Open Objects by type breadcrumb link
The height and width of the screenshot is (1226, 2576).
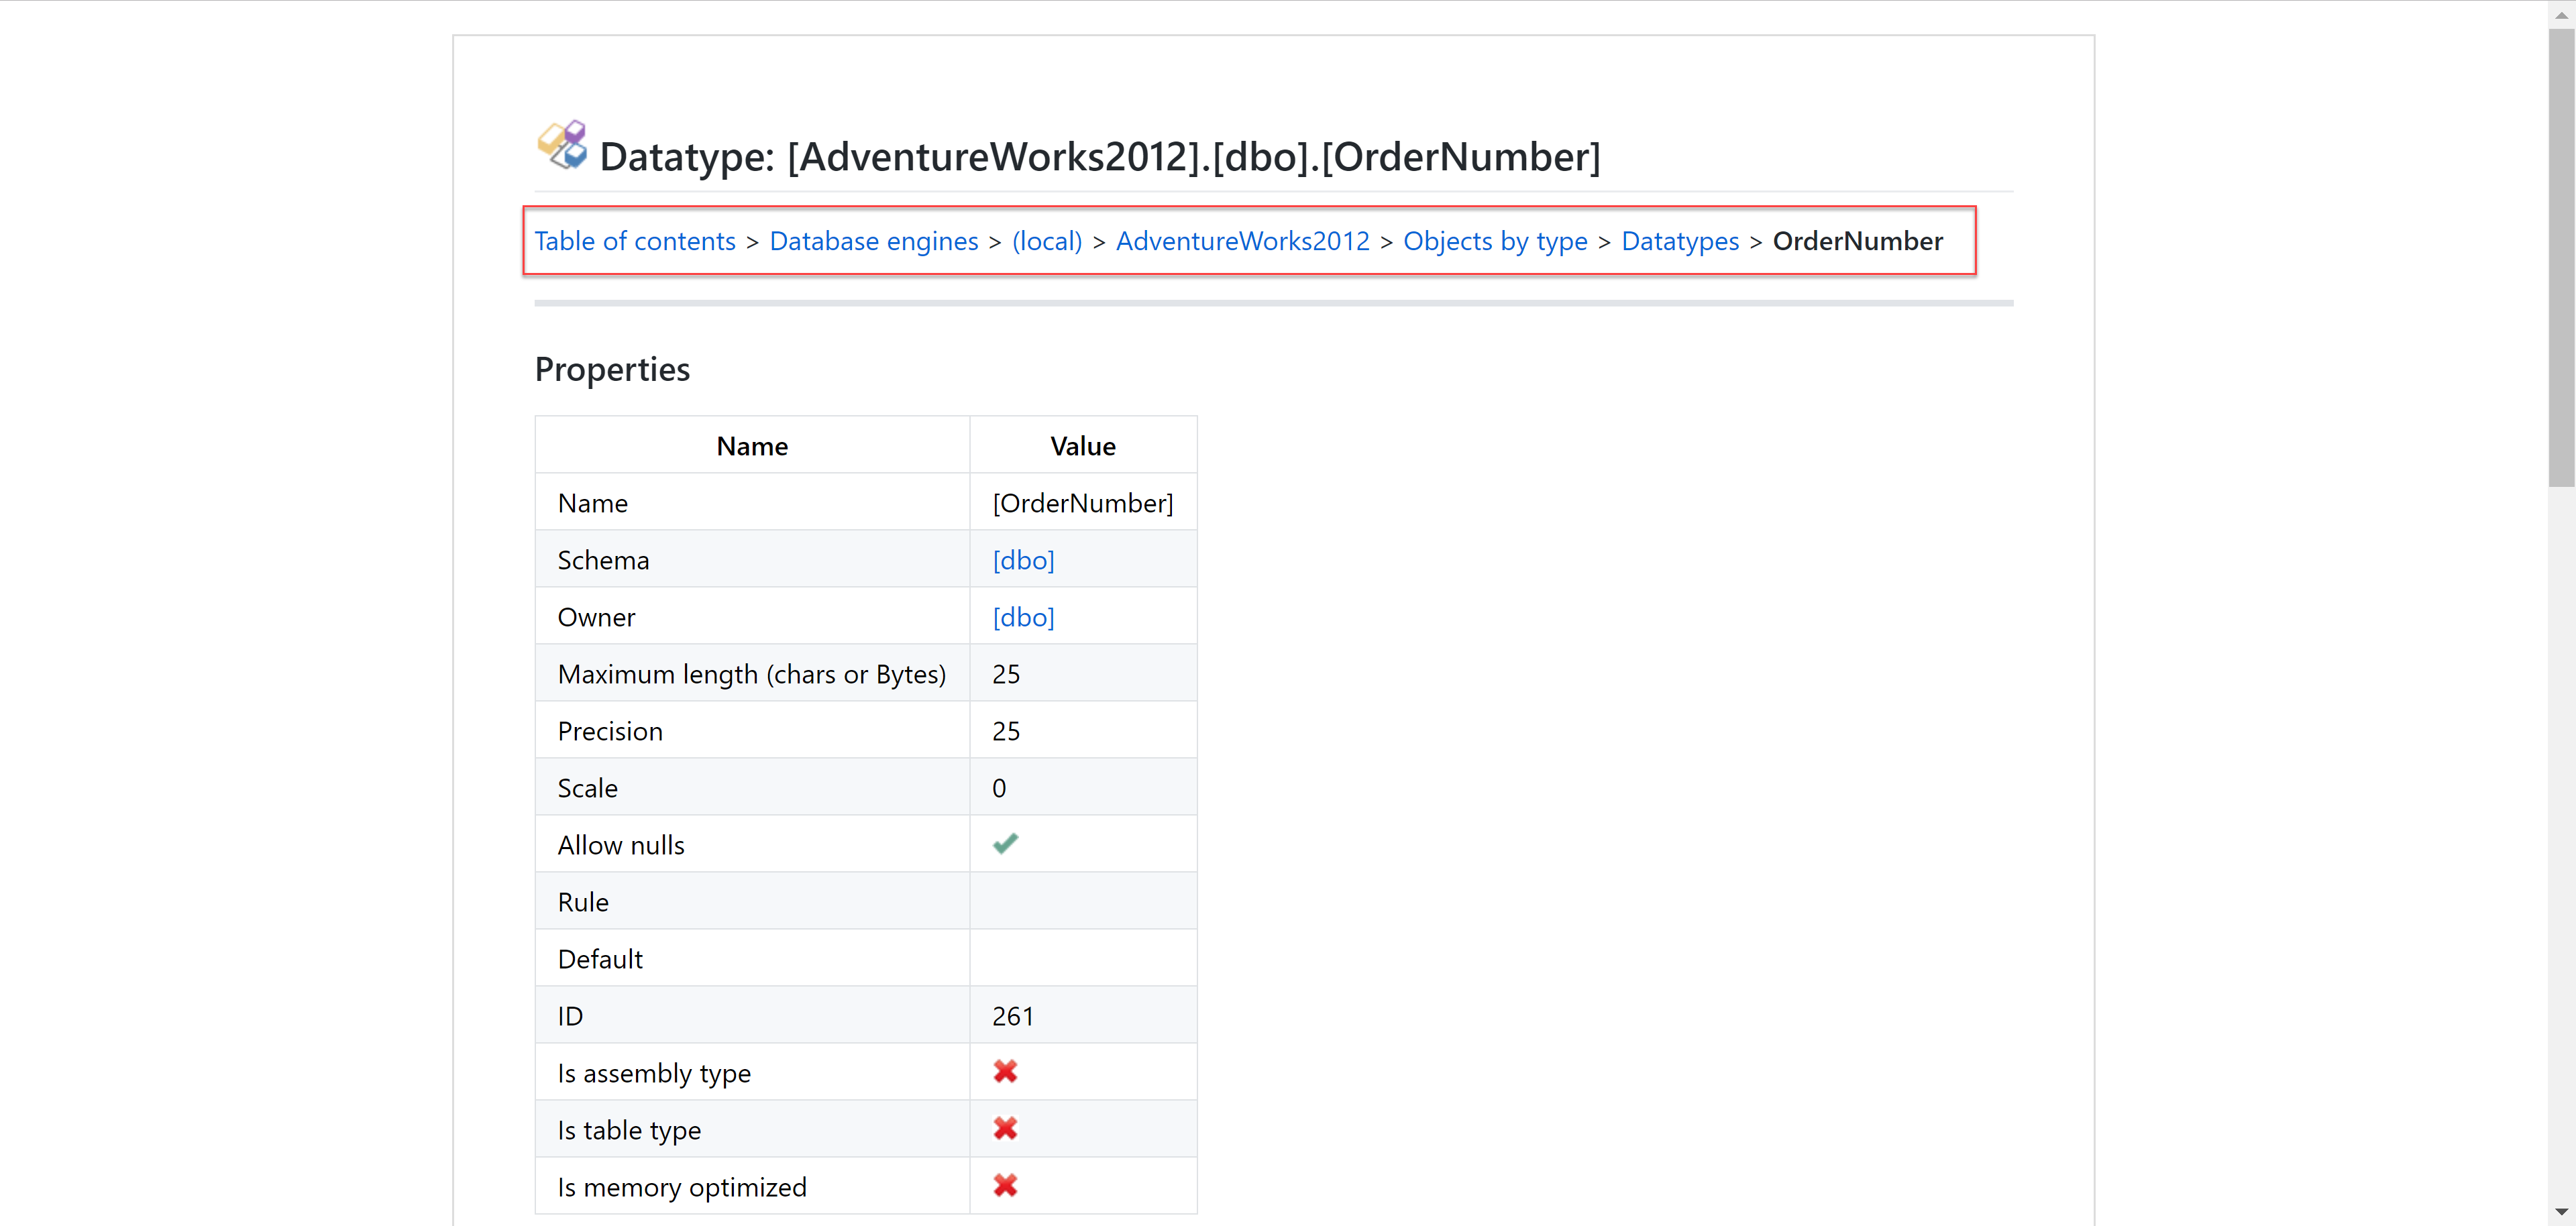[1495, 241]
